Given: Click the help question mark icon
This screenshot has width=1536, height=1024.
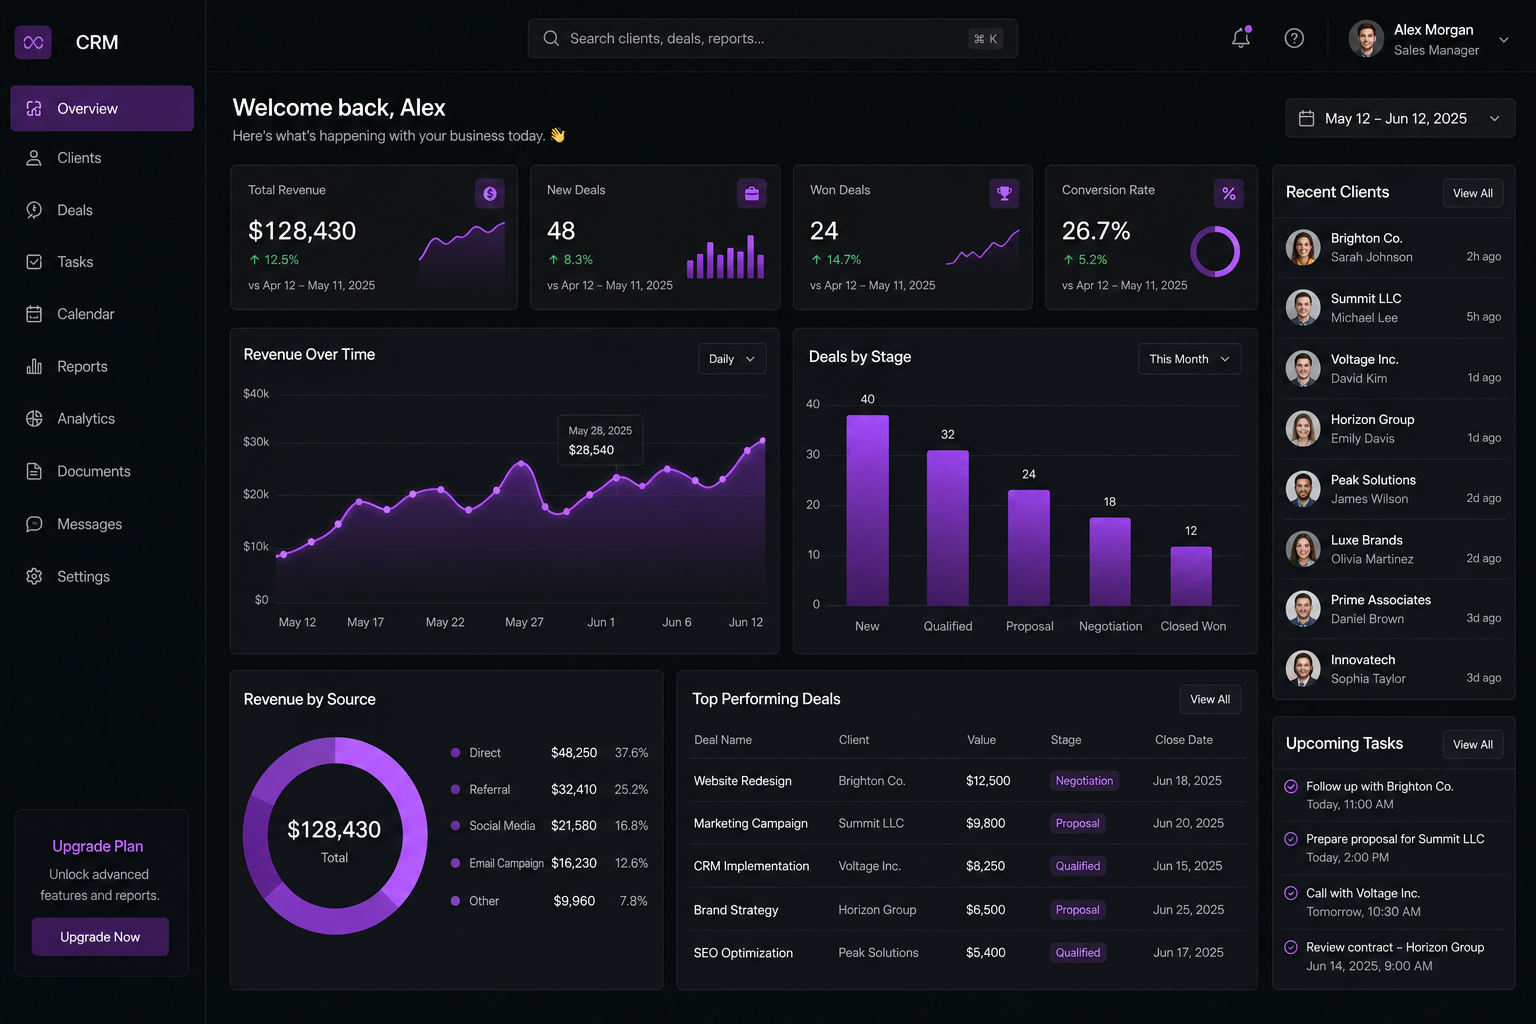Looking at the screenshot, I should click(1294, 38).
